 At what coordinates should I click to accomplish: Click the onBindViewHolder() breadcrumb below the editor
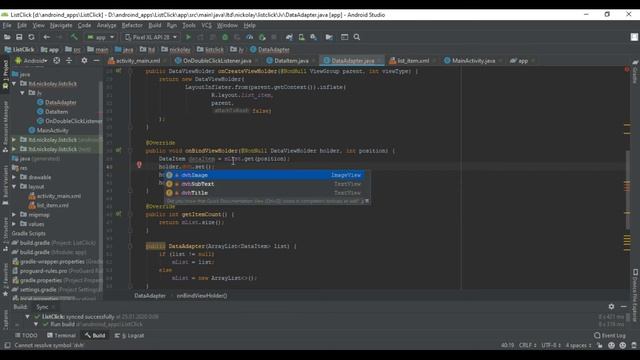[202, 296]
